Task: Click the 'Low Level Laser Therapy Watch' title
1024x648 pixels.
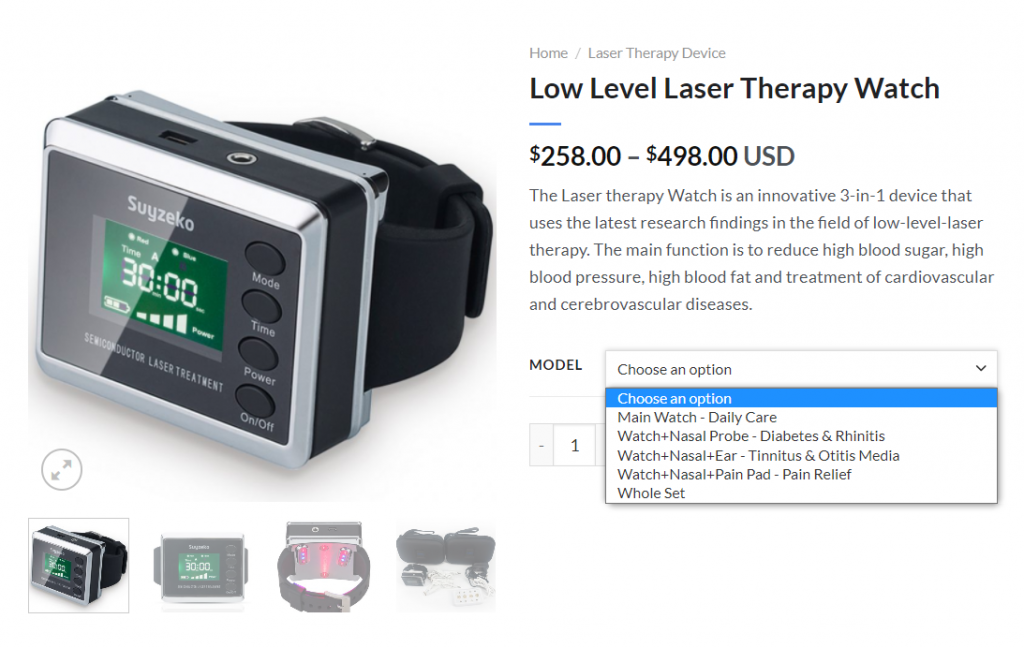Action: pyautogui.click(x=734, y=88)
